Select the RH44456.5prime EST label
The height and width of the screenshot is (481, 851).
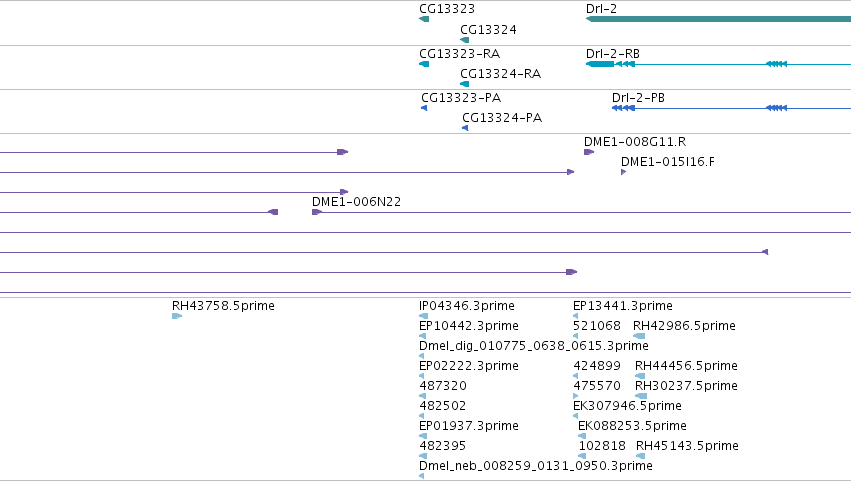coord(686,366)
